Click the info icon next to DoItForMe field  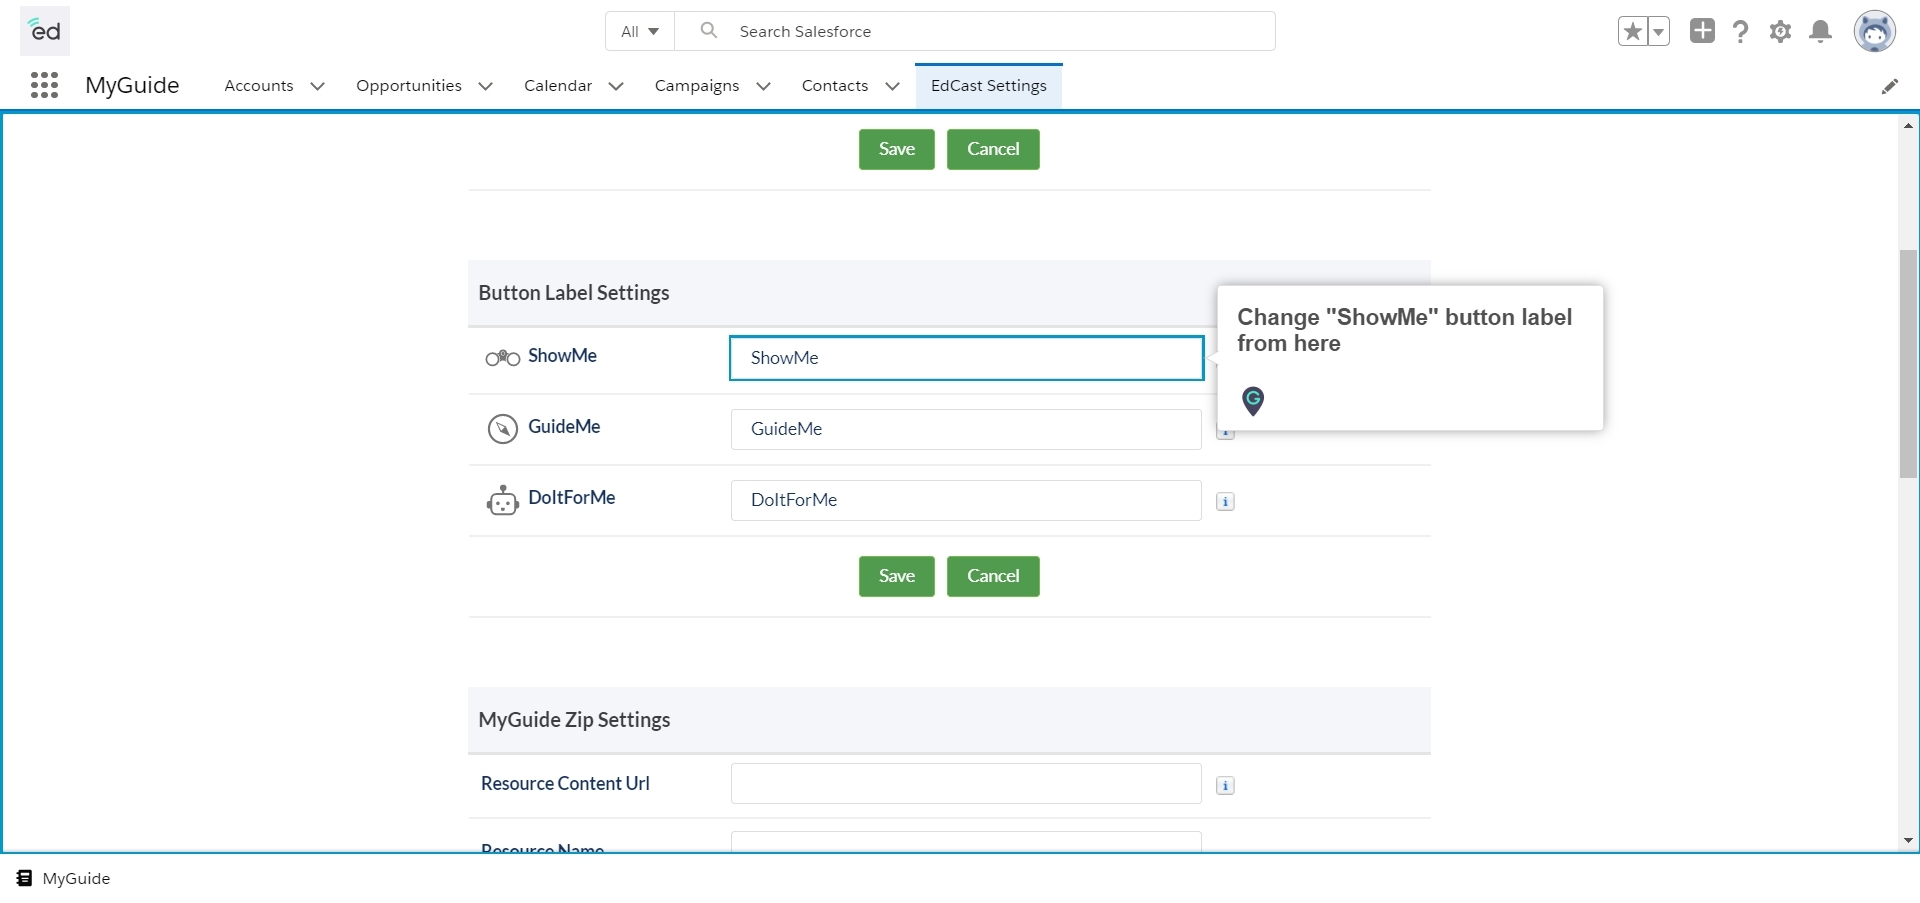1225,502
